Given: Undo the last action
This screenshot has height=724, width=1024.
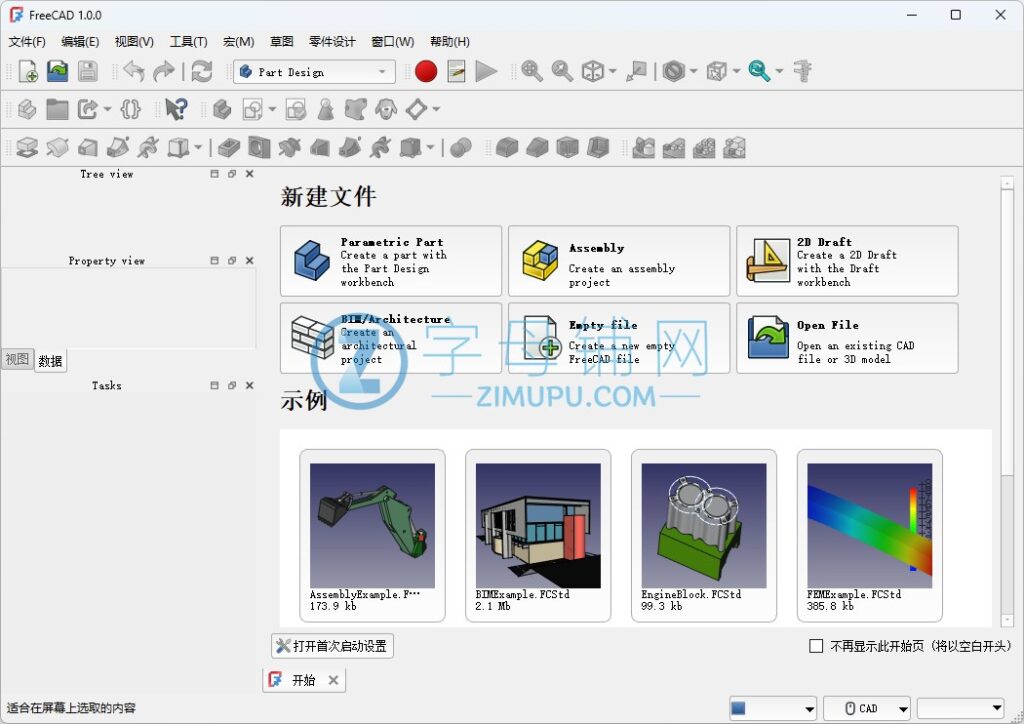Looking at the screenshot, I should click(134, 71).
